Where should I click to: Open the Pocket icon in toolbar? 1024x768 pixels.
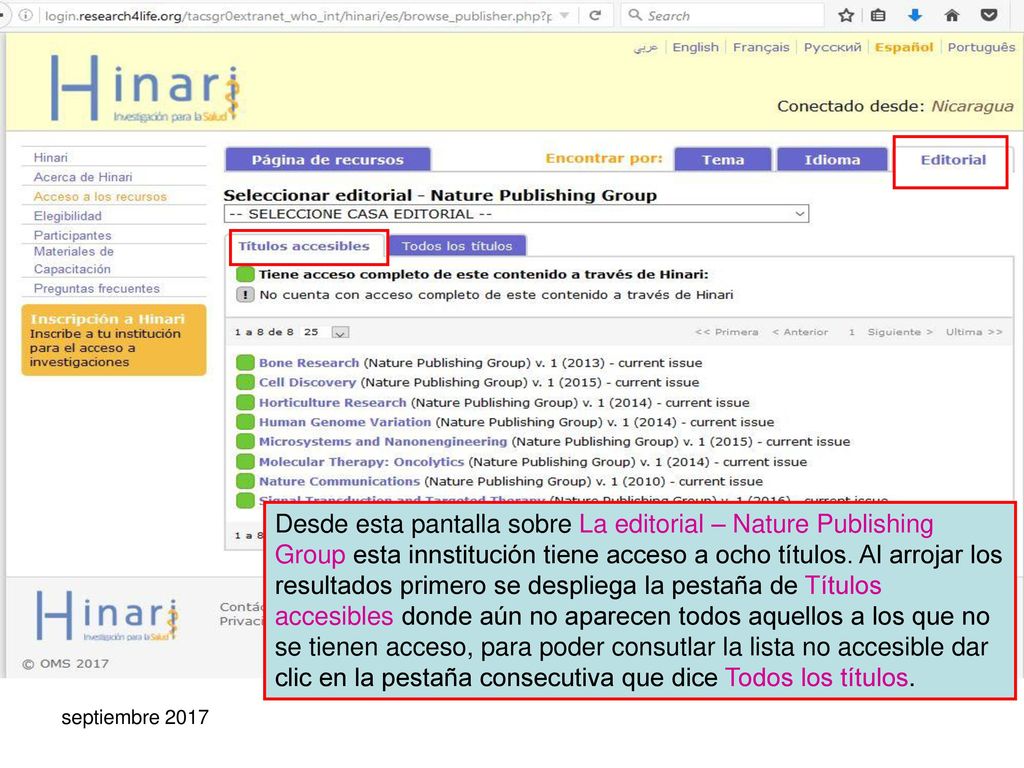click(989, 15)
